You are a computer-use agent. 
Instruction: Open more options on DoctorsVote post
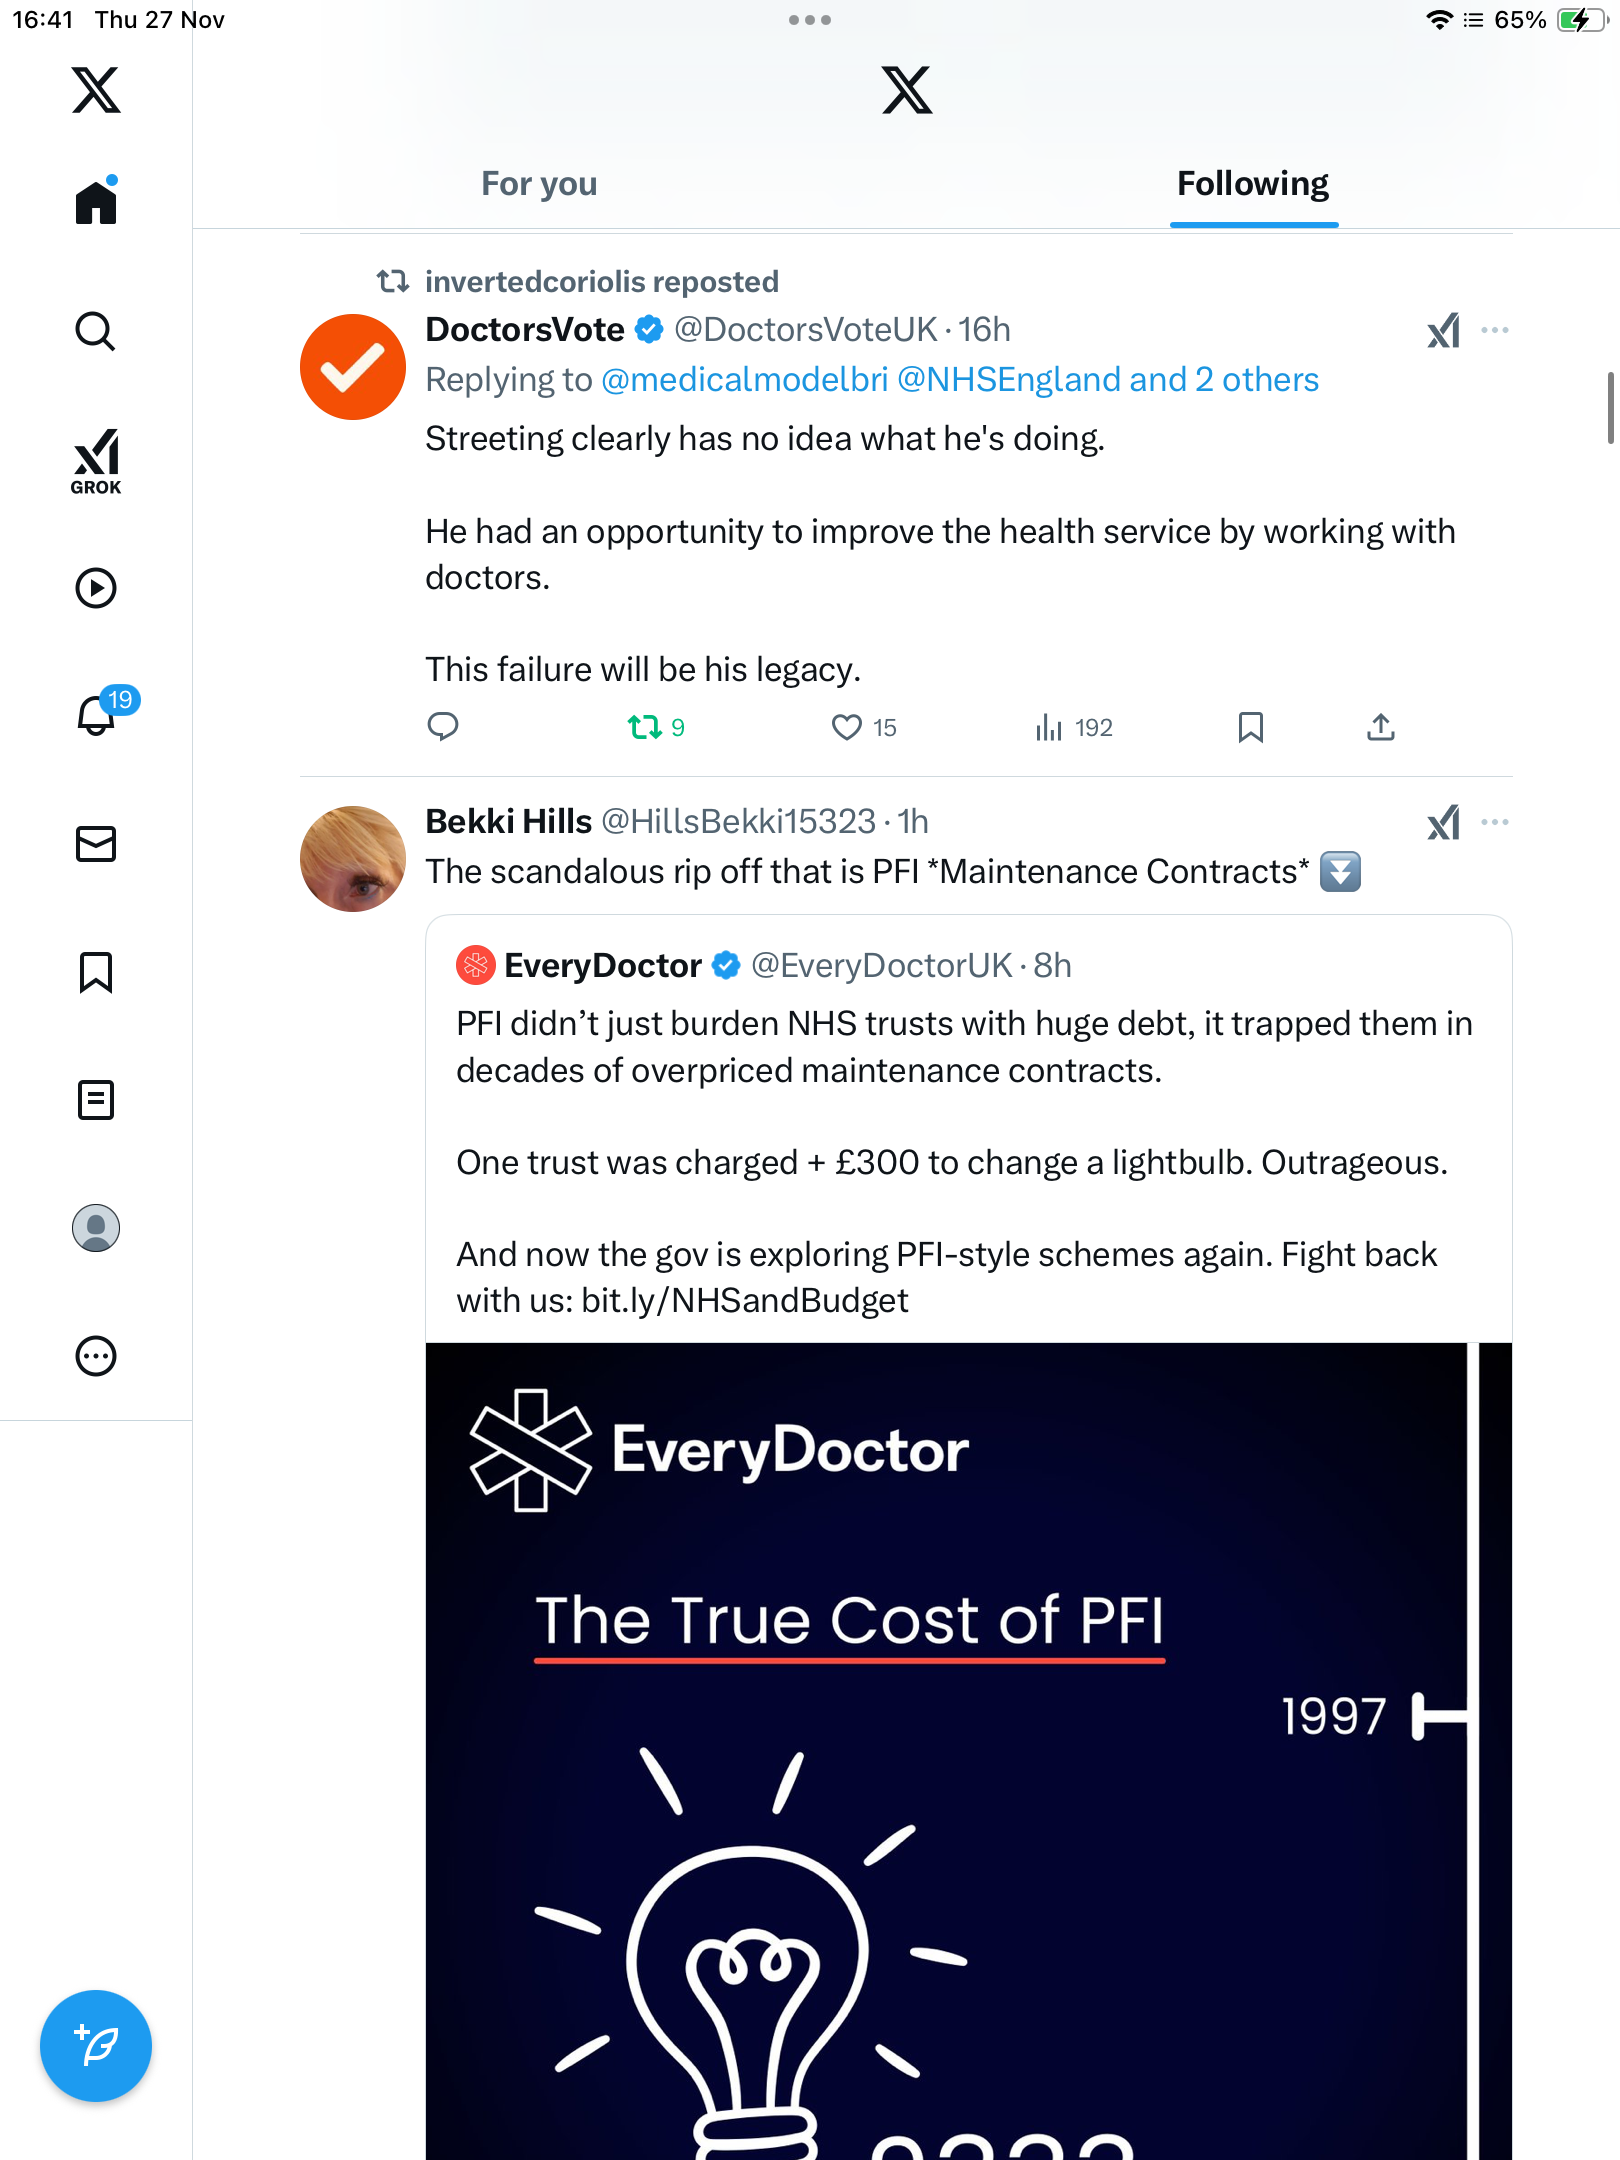point(1495,330)
